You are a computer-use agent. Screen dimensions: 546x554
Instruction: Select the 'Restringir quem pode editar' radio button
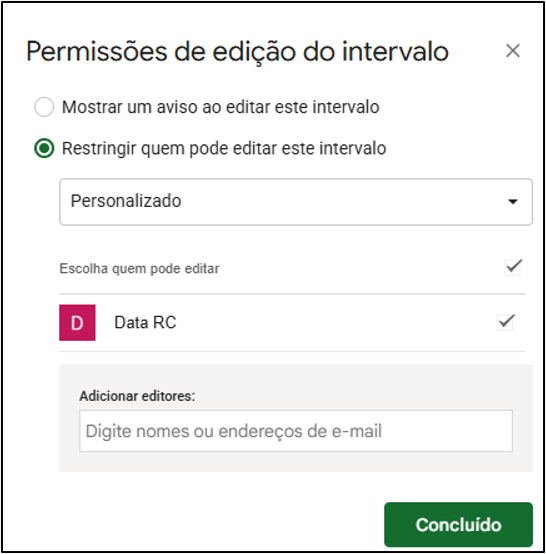44,148
